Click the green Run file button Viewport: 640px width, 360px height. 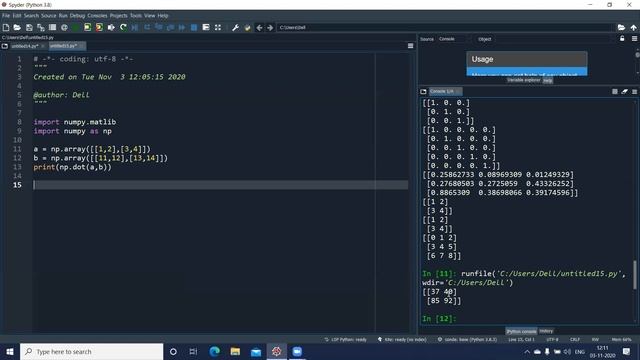tap(76, 27)
